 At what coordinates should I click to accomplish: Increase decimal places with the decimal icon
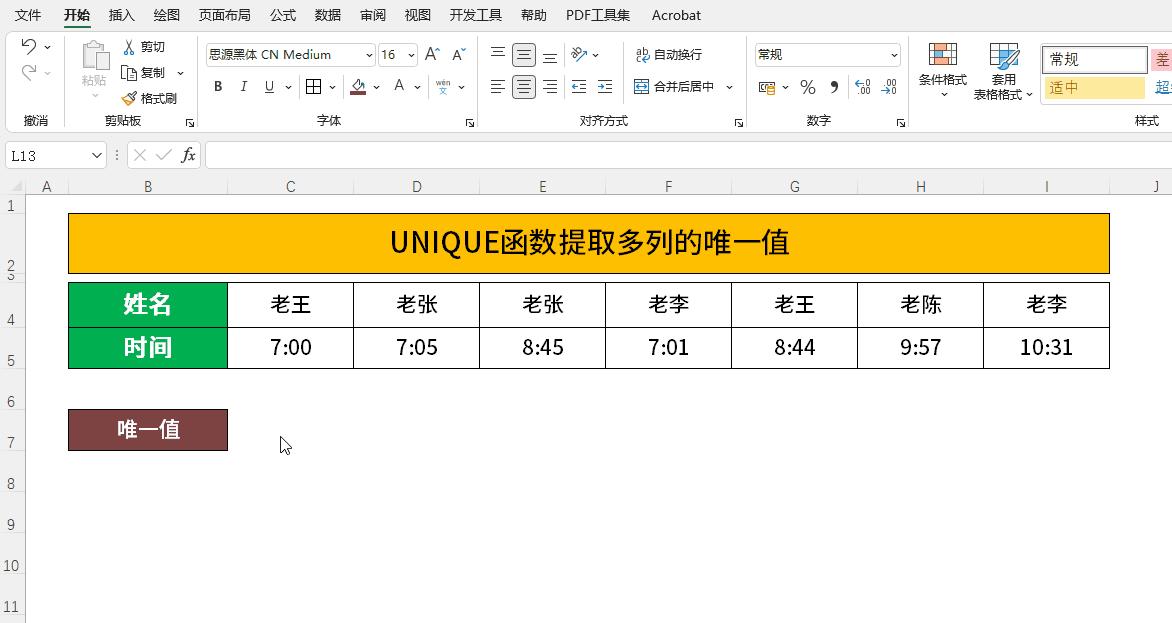click(862, 87)
